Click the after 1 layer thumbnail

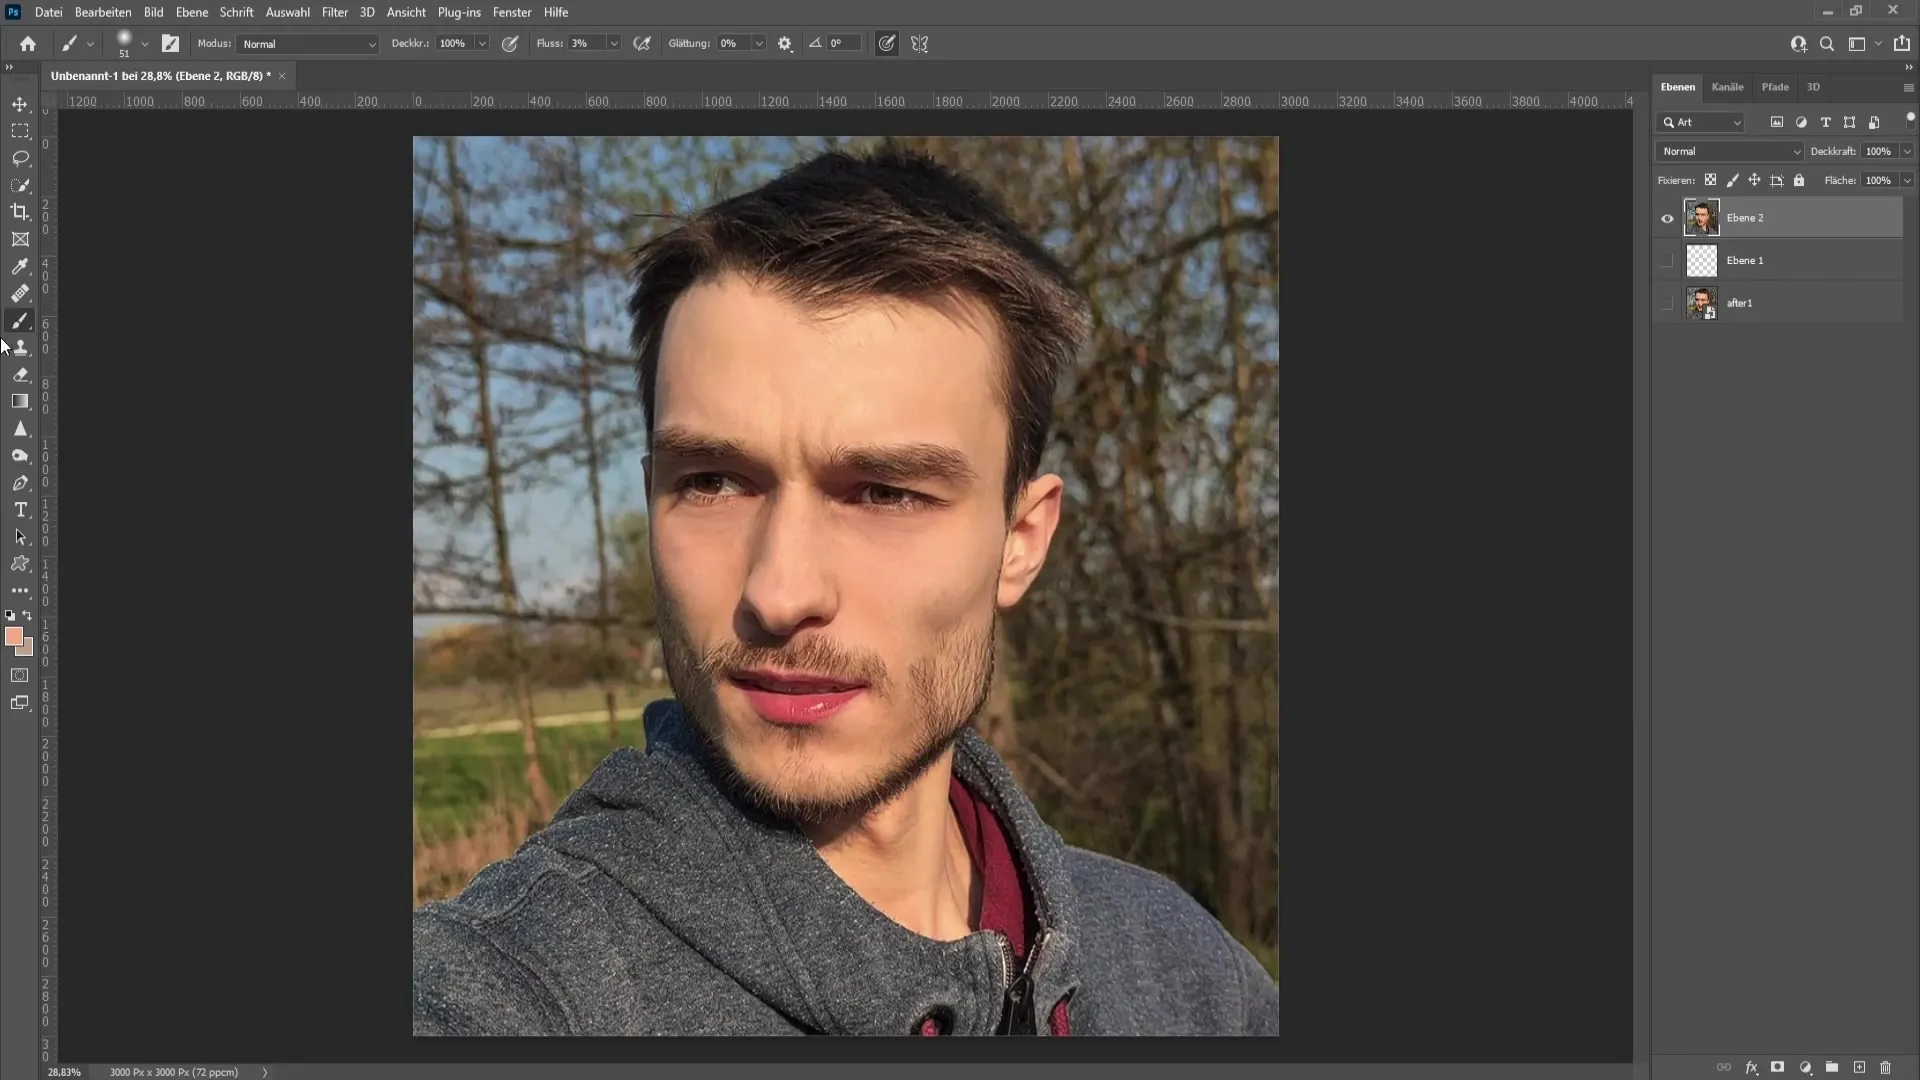click(x=1700, y=302)
